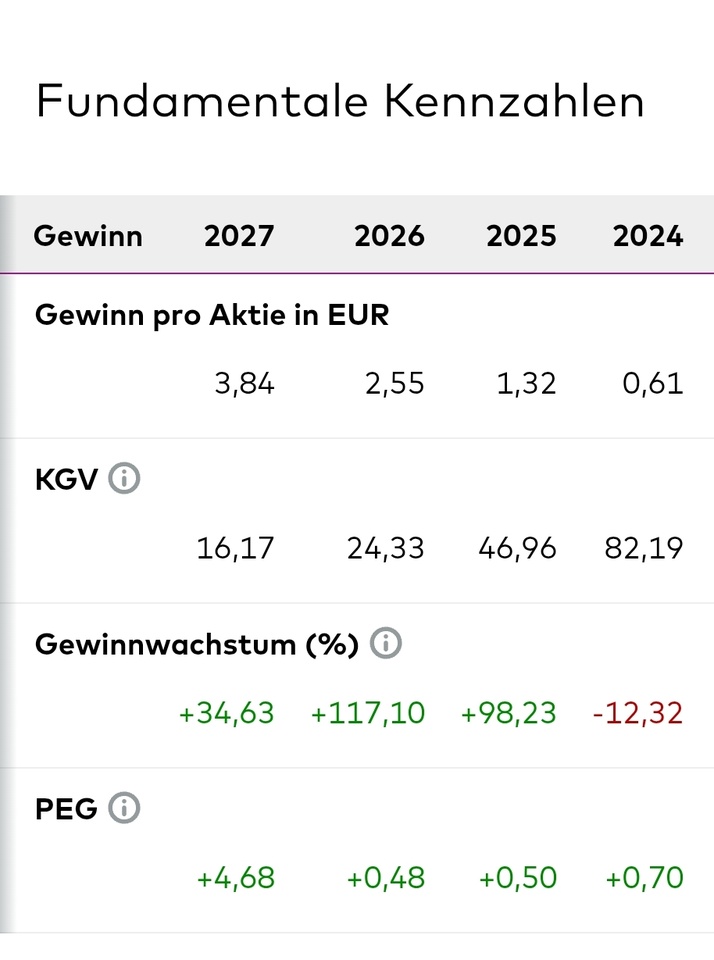Image resolution: width=714 pixels, height=960 pixels.
Task: Click the Gewinn pro Aktie in EUR label
Action: [212, 315]
